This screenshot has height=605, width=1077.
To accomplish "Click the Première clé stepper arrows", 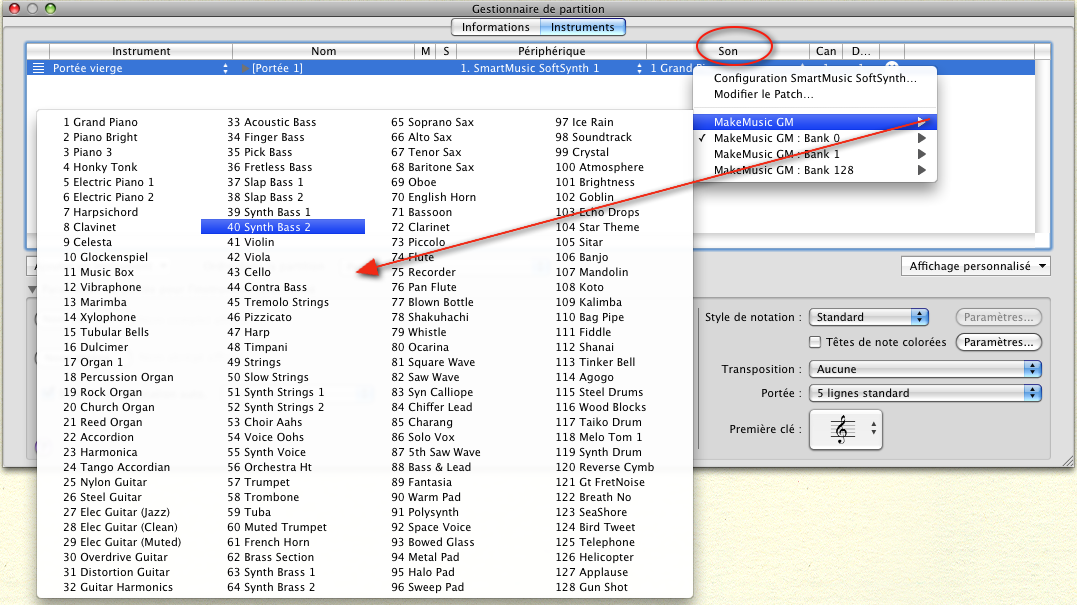I will pos(875,429).
